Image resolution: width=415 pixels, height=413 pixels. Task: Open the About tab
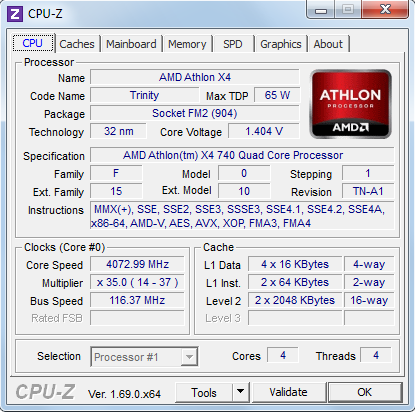[328, 44]
